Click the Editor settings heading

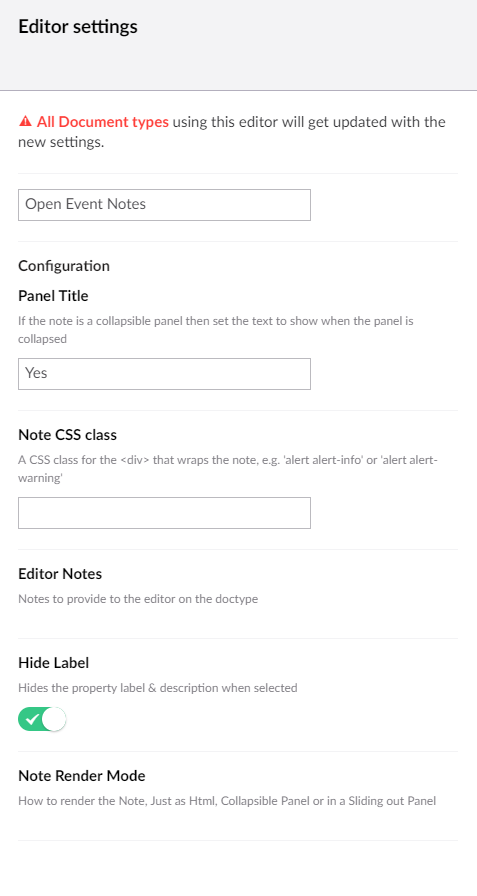click(x=78, y=27)
